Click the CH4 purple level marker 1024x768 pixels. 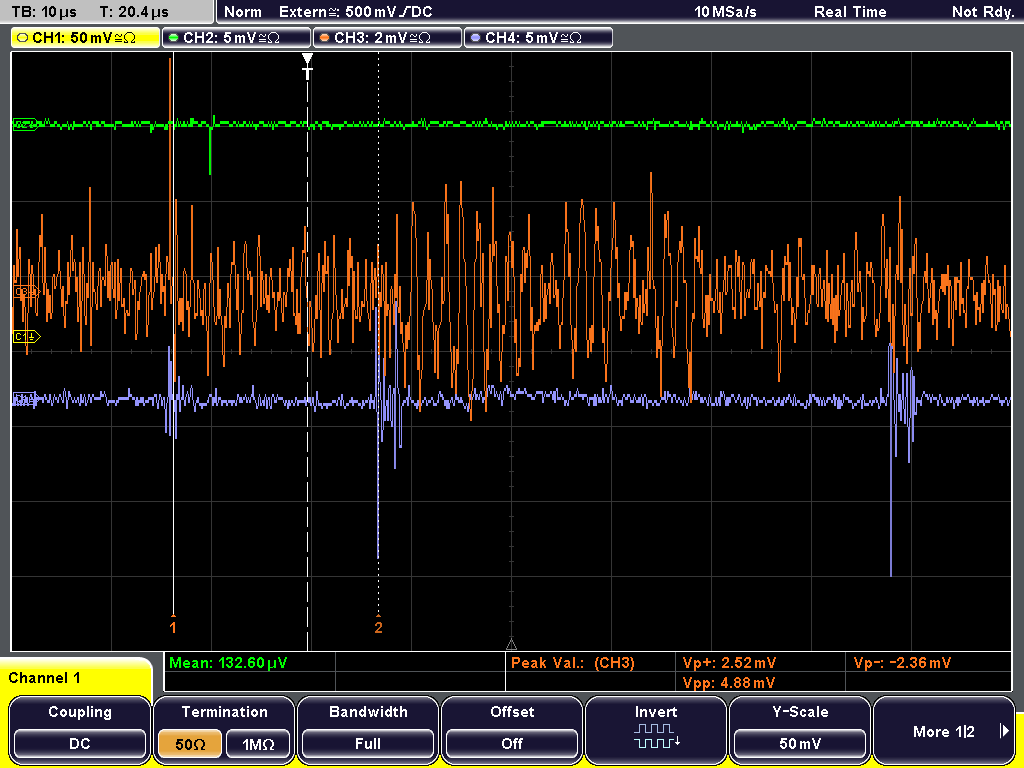click(25, 400)
